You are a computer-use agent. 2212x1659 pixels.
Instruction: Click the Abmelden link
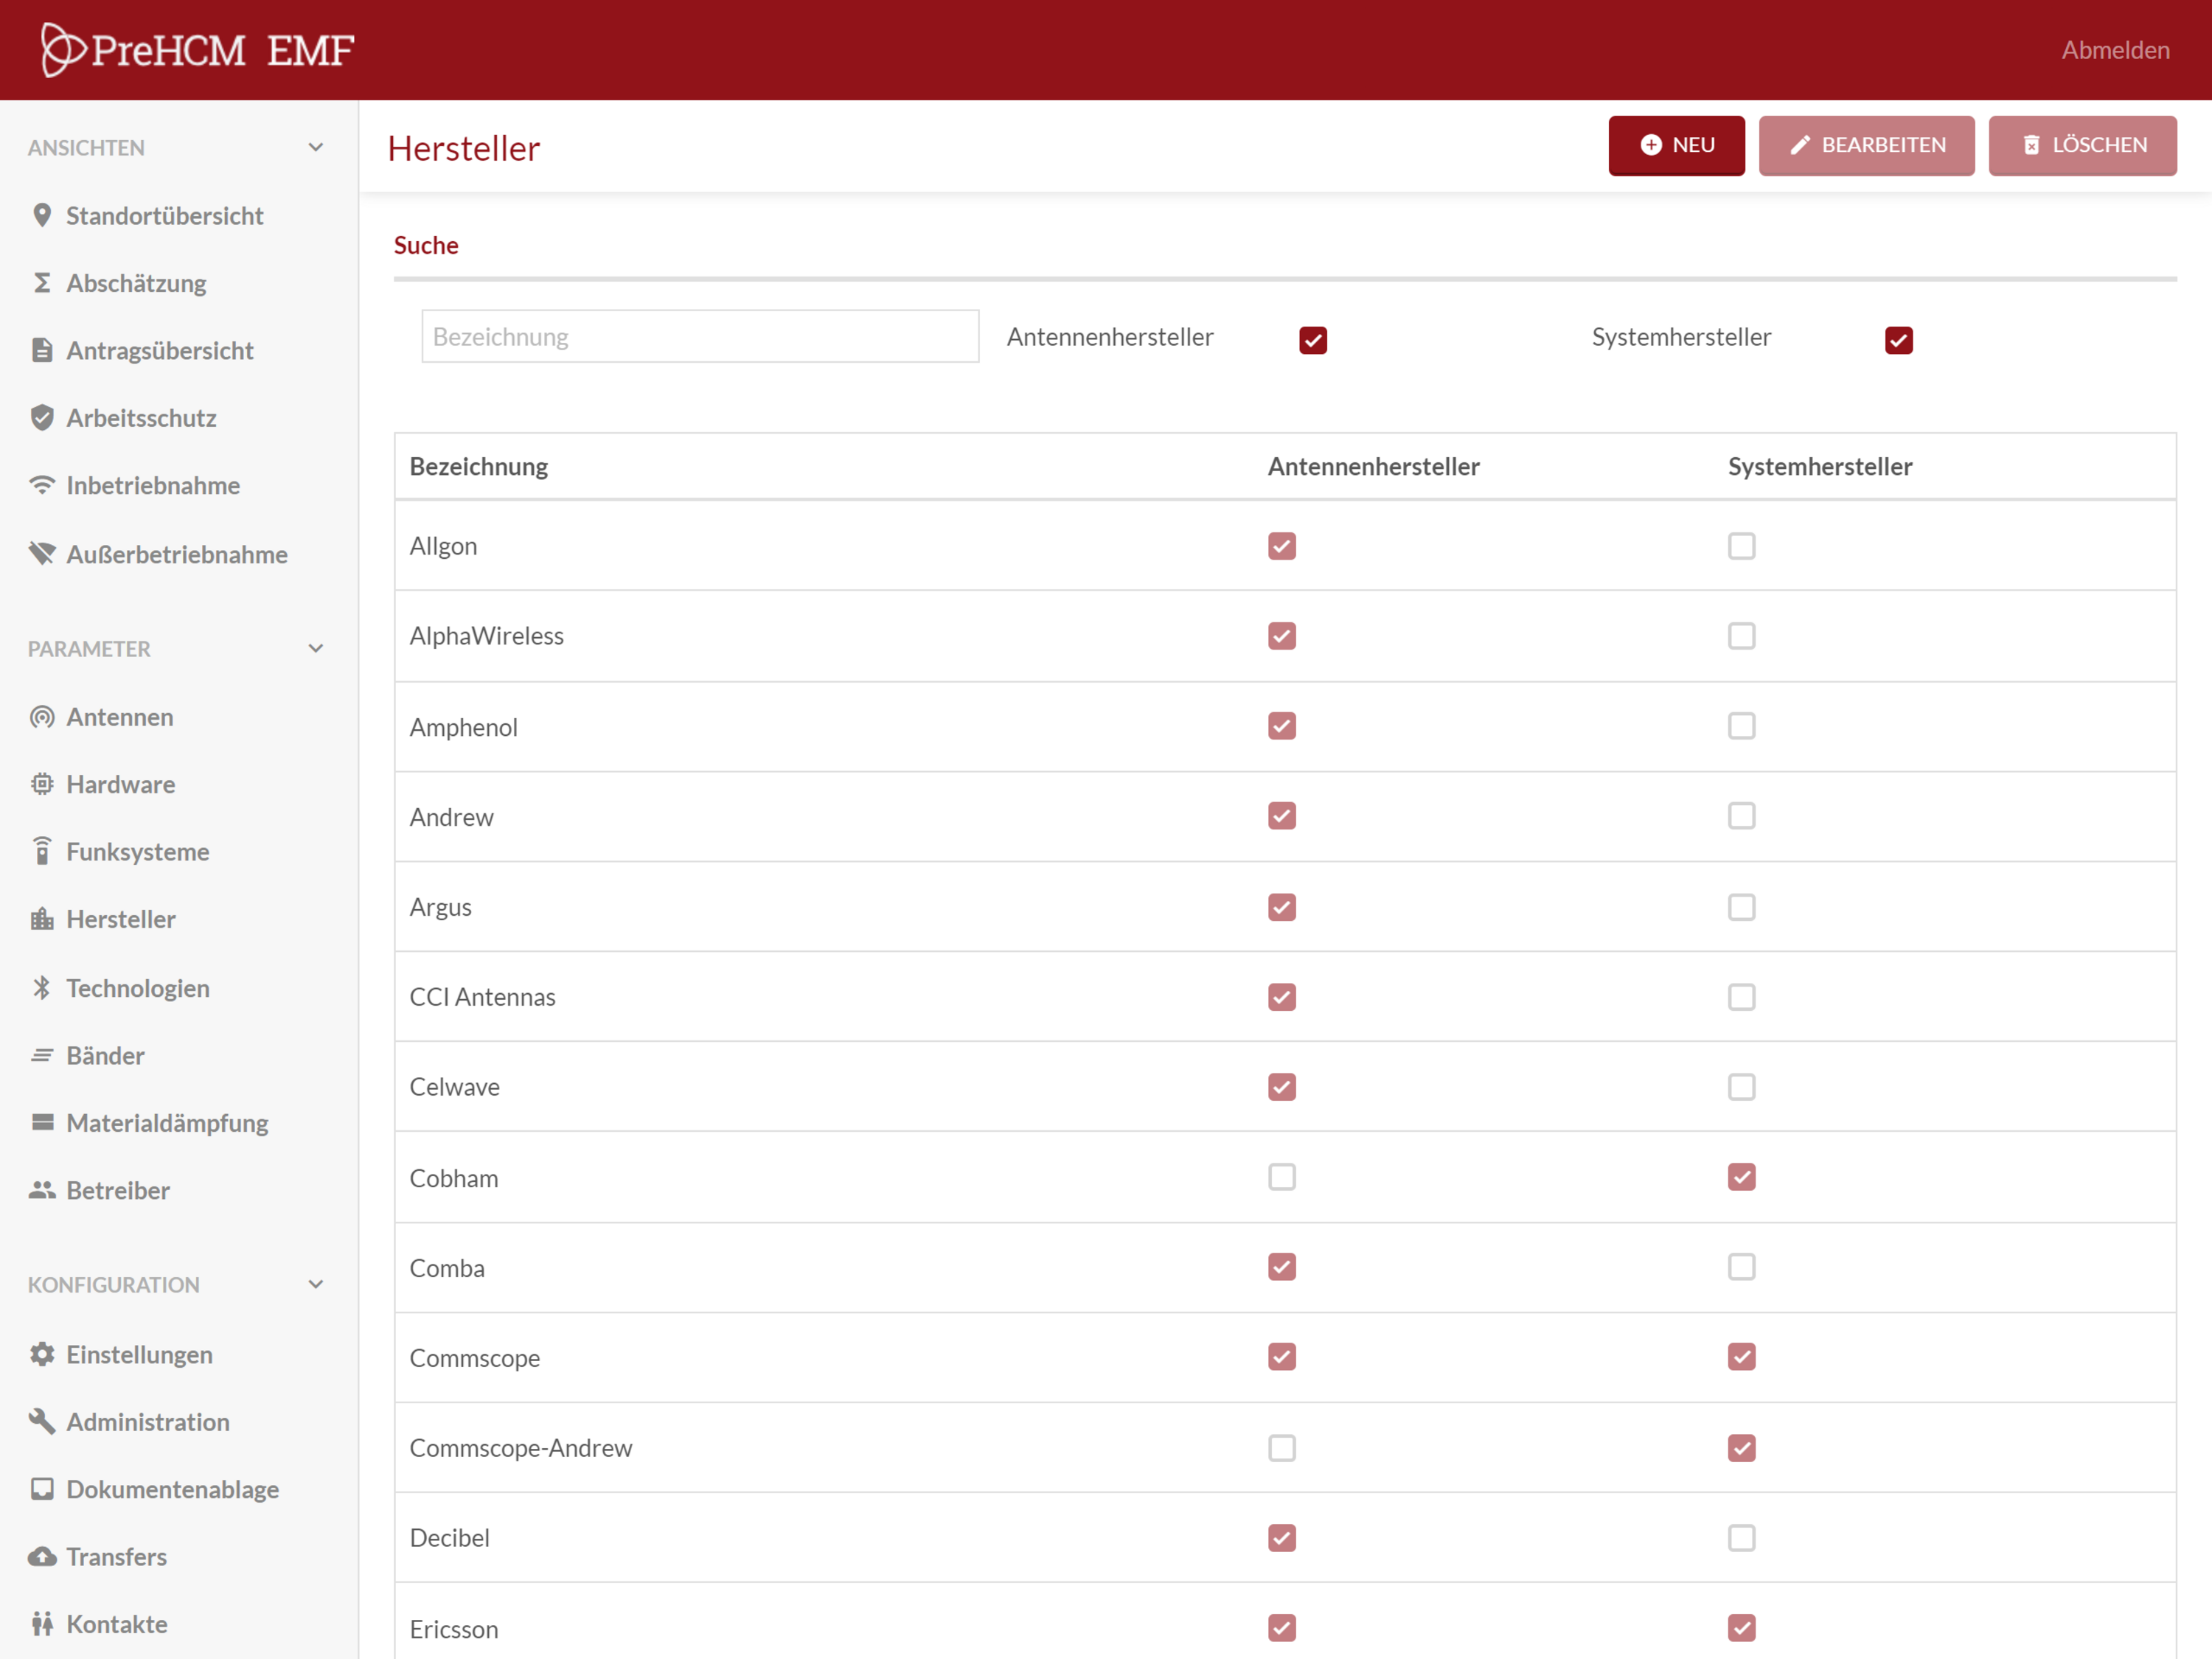point(2115,50)
